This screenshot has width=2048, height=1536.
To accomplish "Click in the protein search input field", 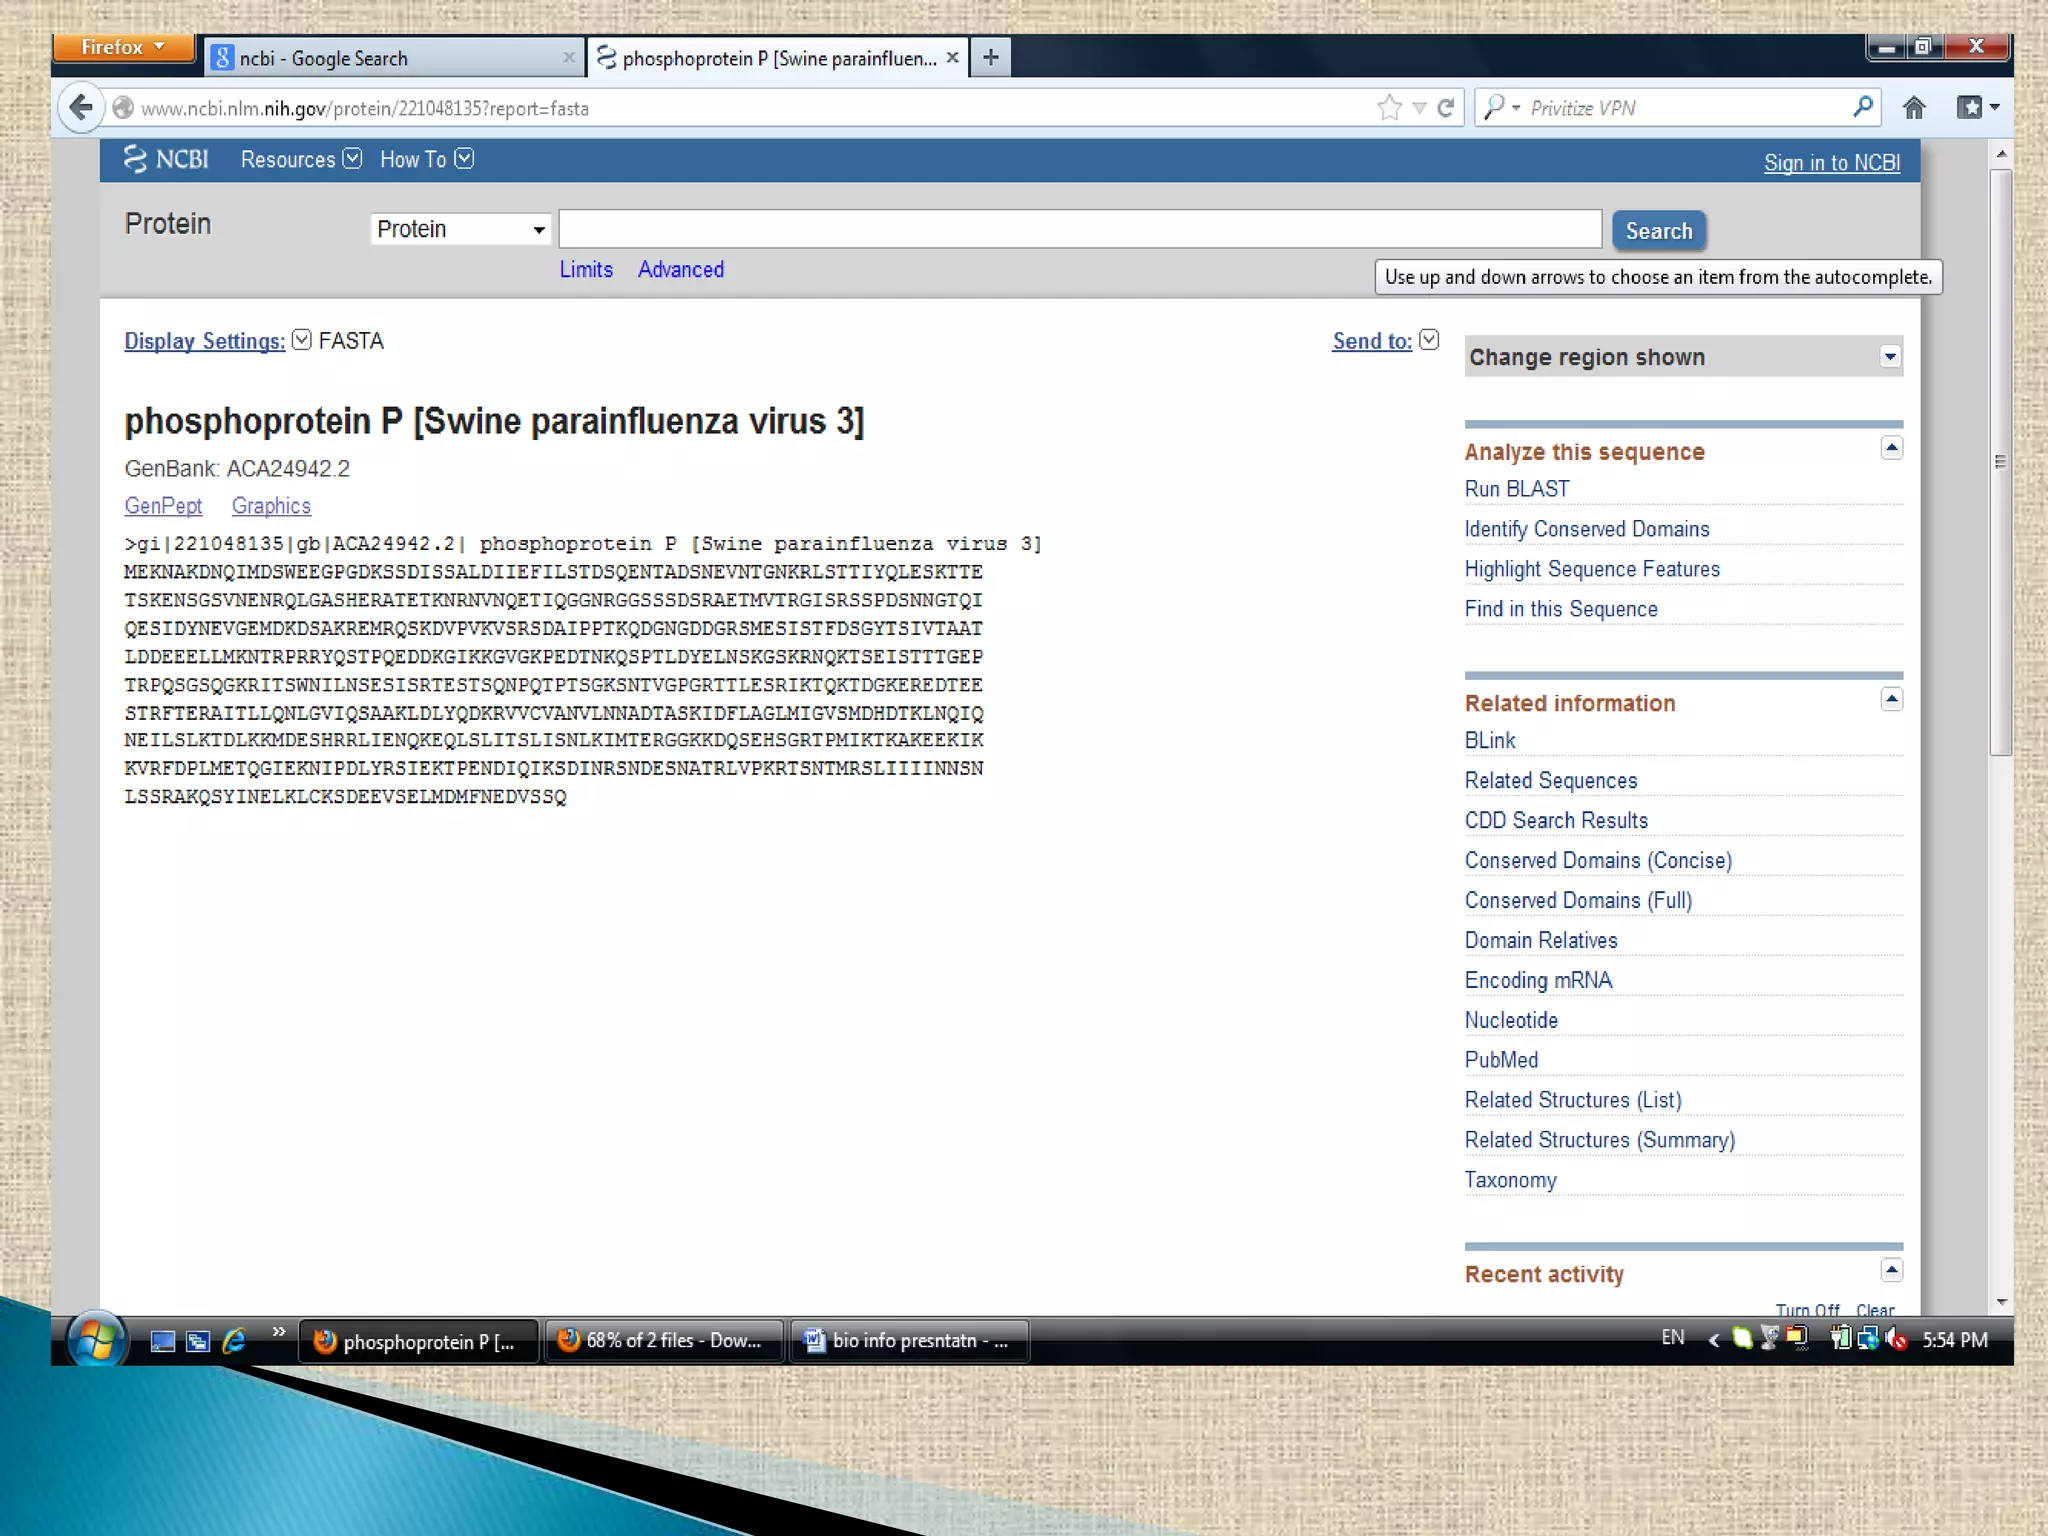I will tap(1080, 229).
